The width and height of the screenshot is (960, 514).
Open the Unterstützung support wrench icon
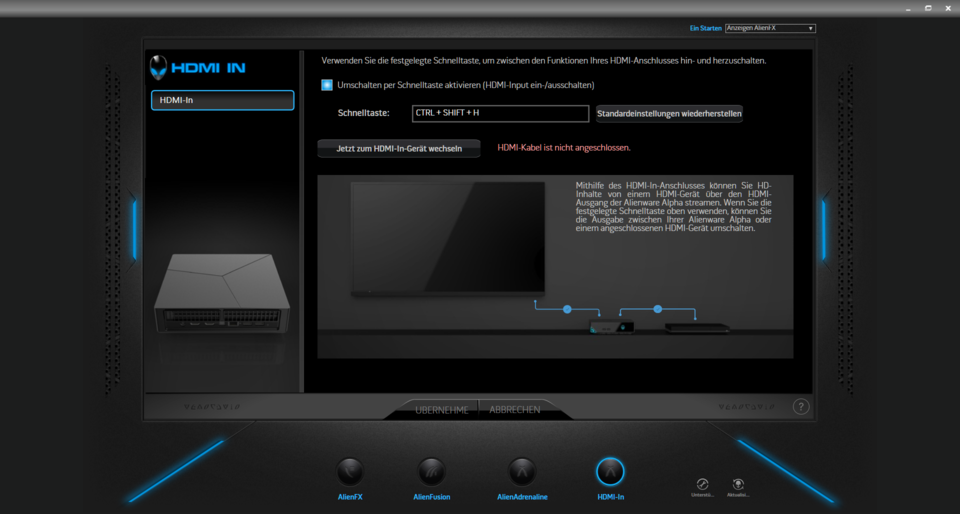click(x=702, y=484)
